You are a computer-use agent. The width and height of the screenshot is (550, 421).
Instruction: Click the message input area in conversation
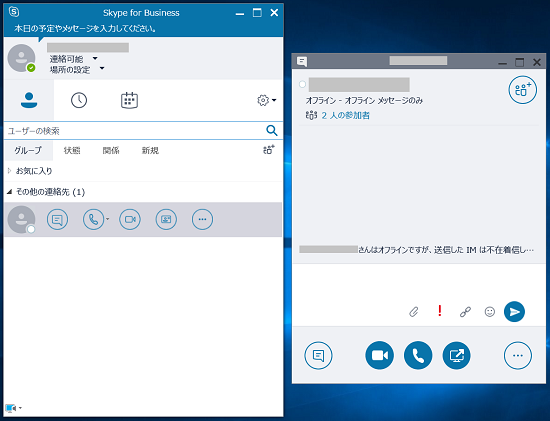pos(419,283)
